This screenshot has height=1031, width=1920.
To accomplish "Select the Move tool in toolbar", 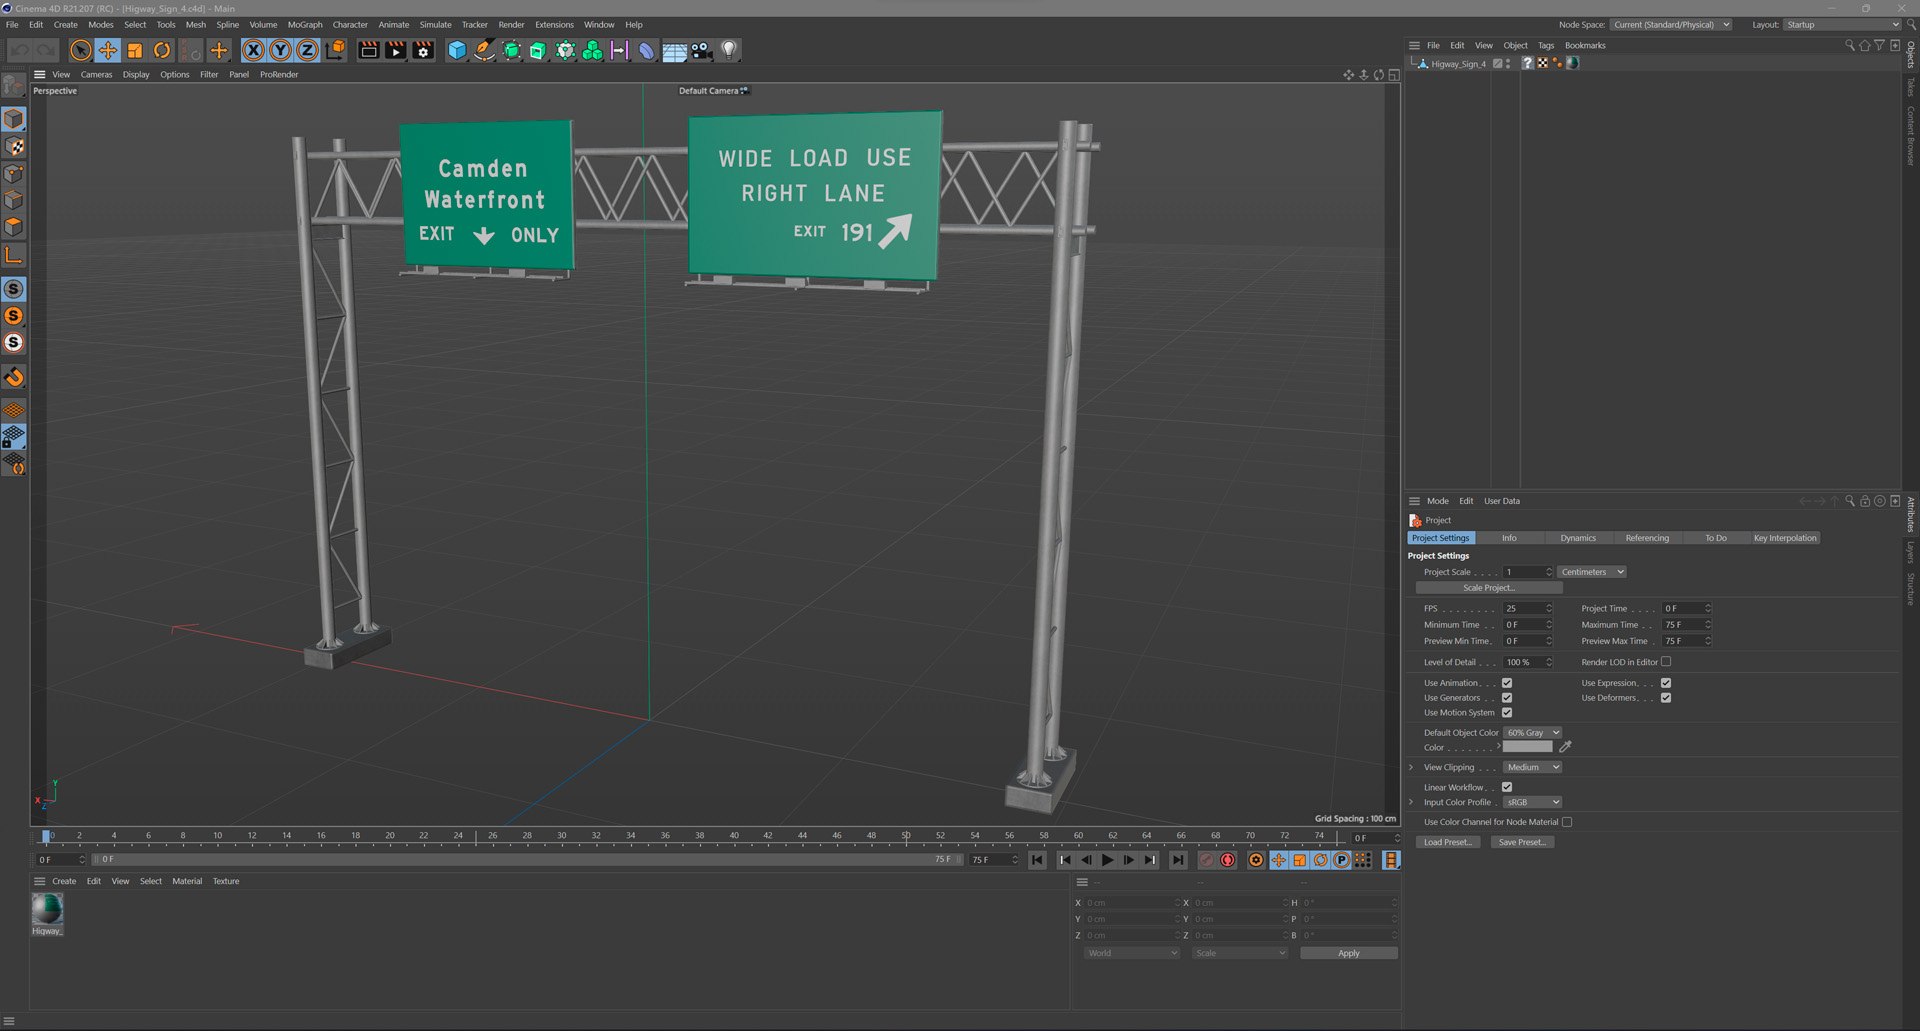I will point(107,50).
